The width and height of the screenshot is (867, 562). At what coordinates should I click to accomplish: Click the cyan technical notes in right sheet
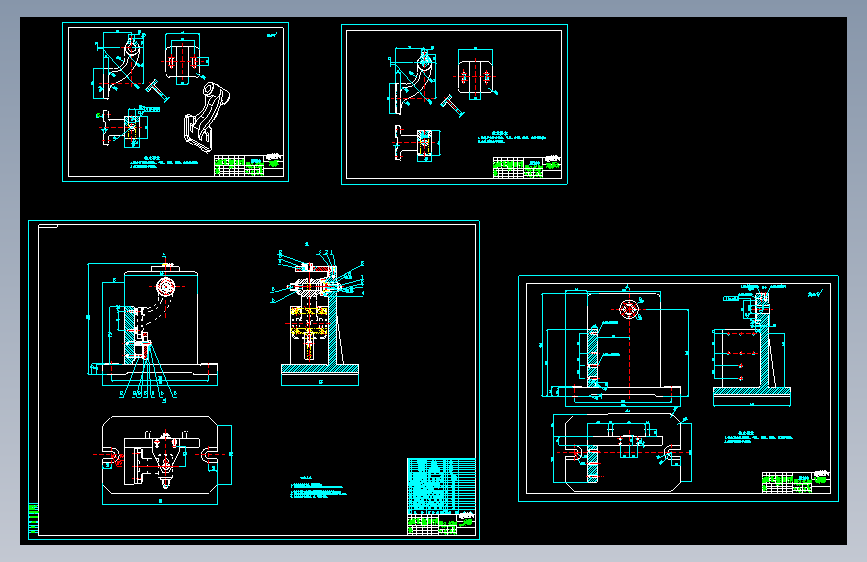(759, 438)
